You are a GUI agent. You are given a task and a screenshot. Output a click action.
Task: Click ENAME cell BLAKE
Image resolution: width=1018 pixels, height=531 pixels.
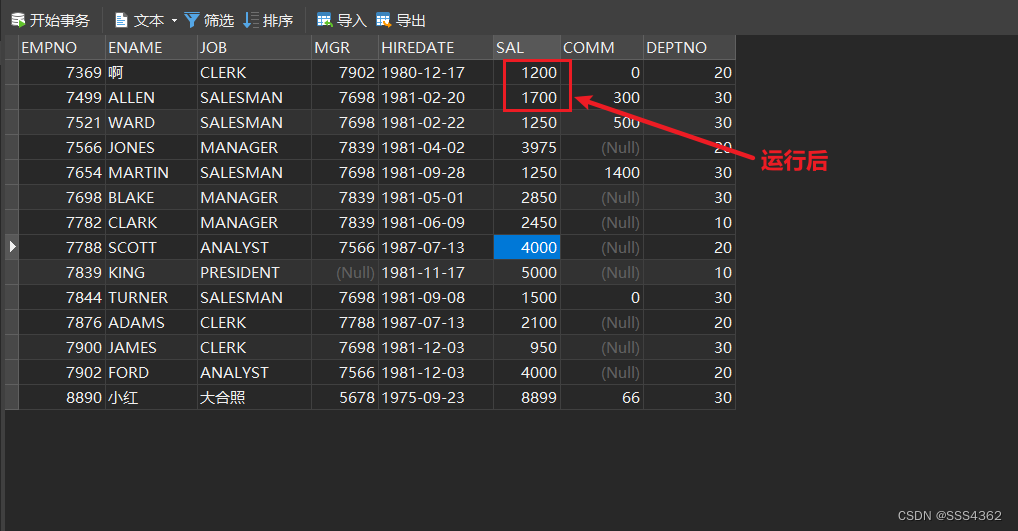pos(151,197)
